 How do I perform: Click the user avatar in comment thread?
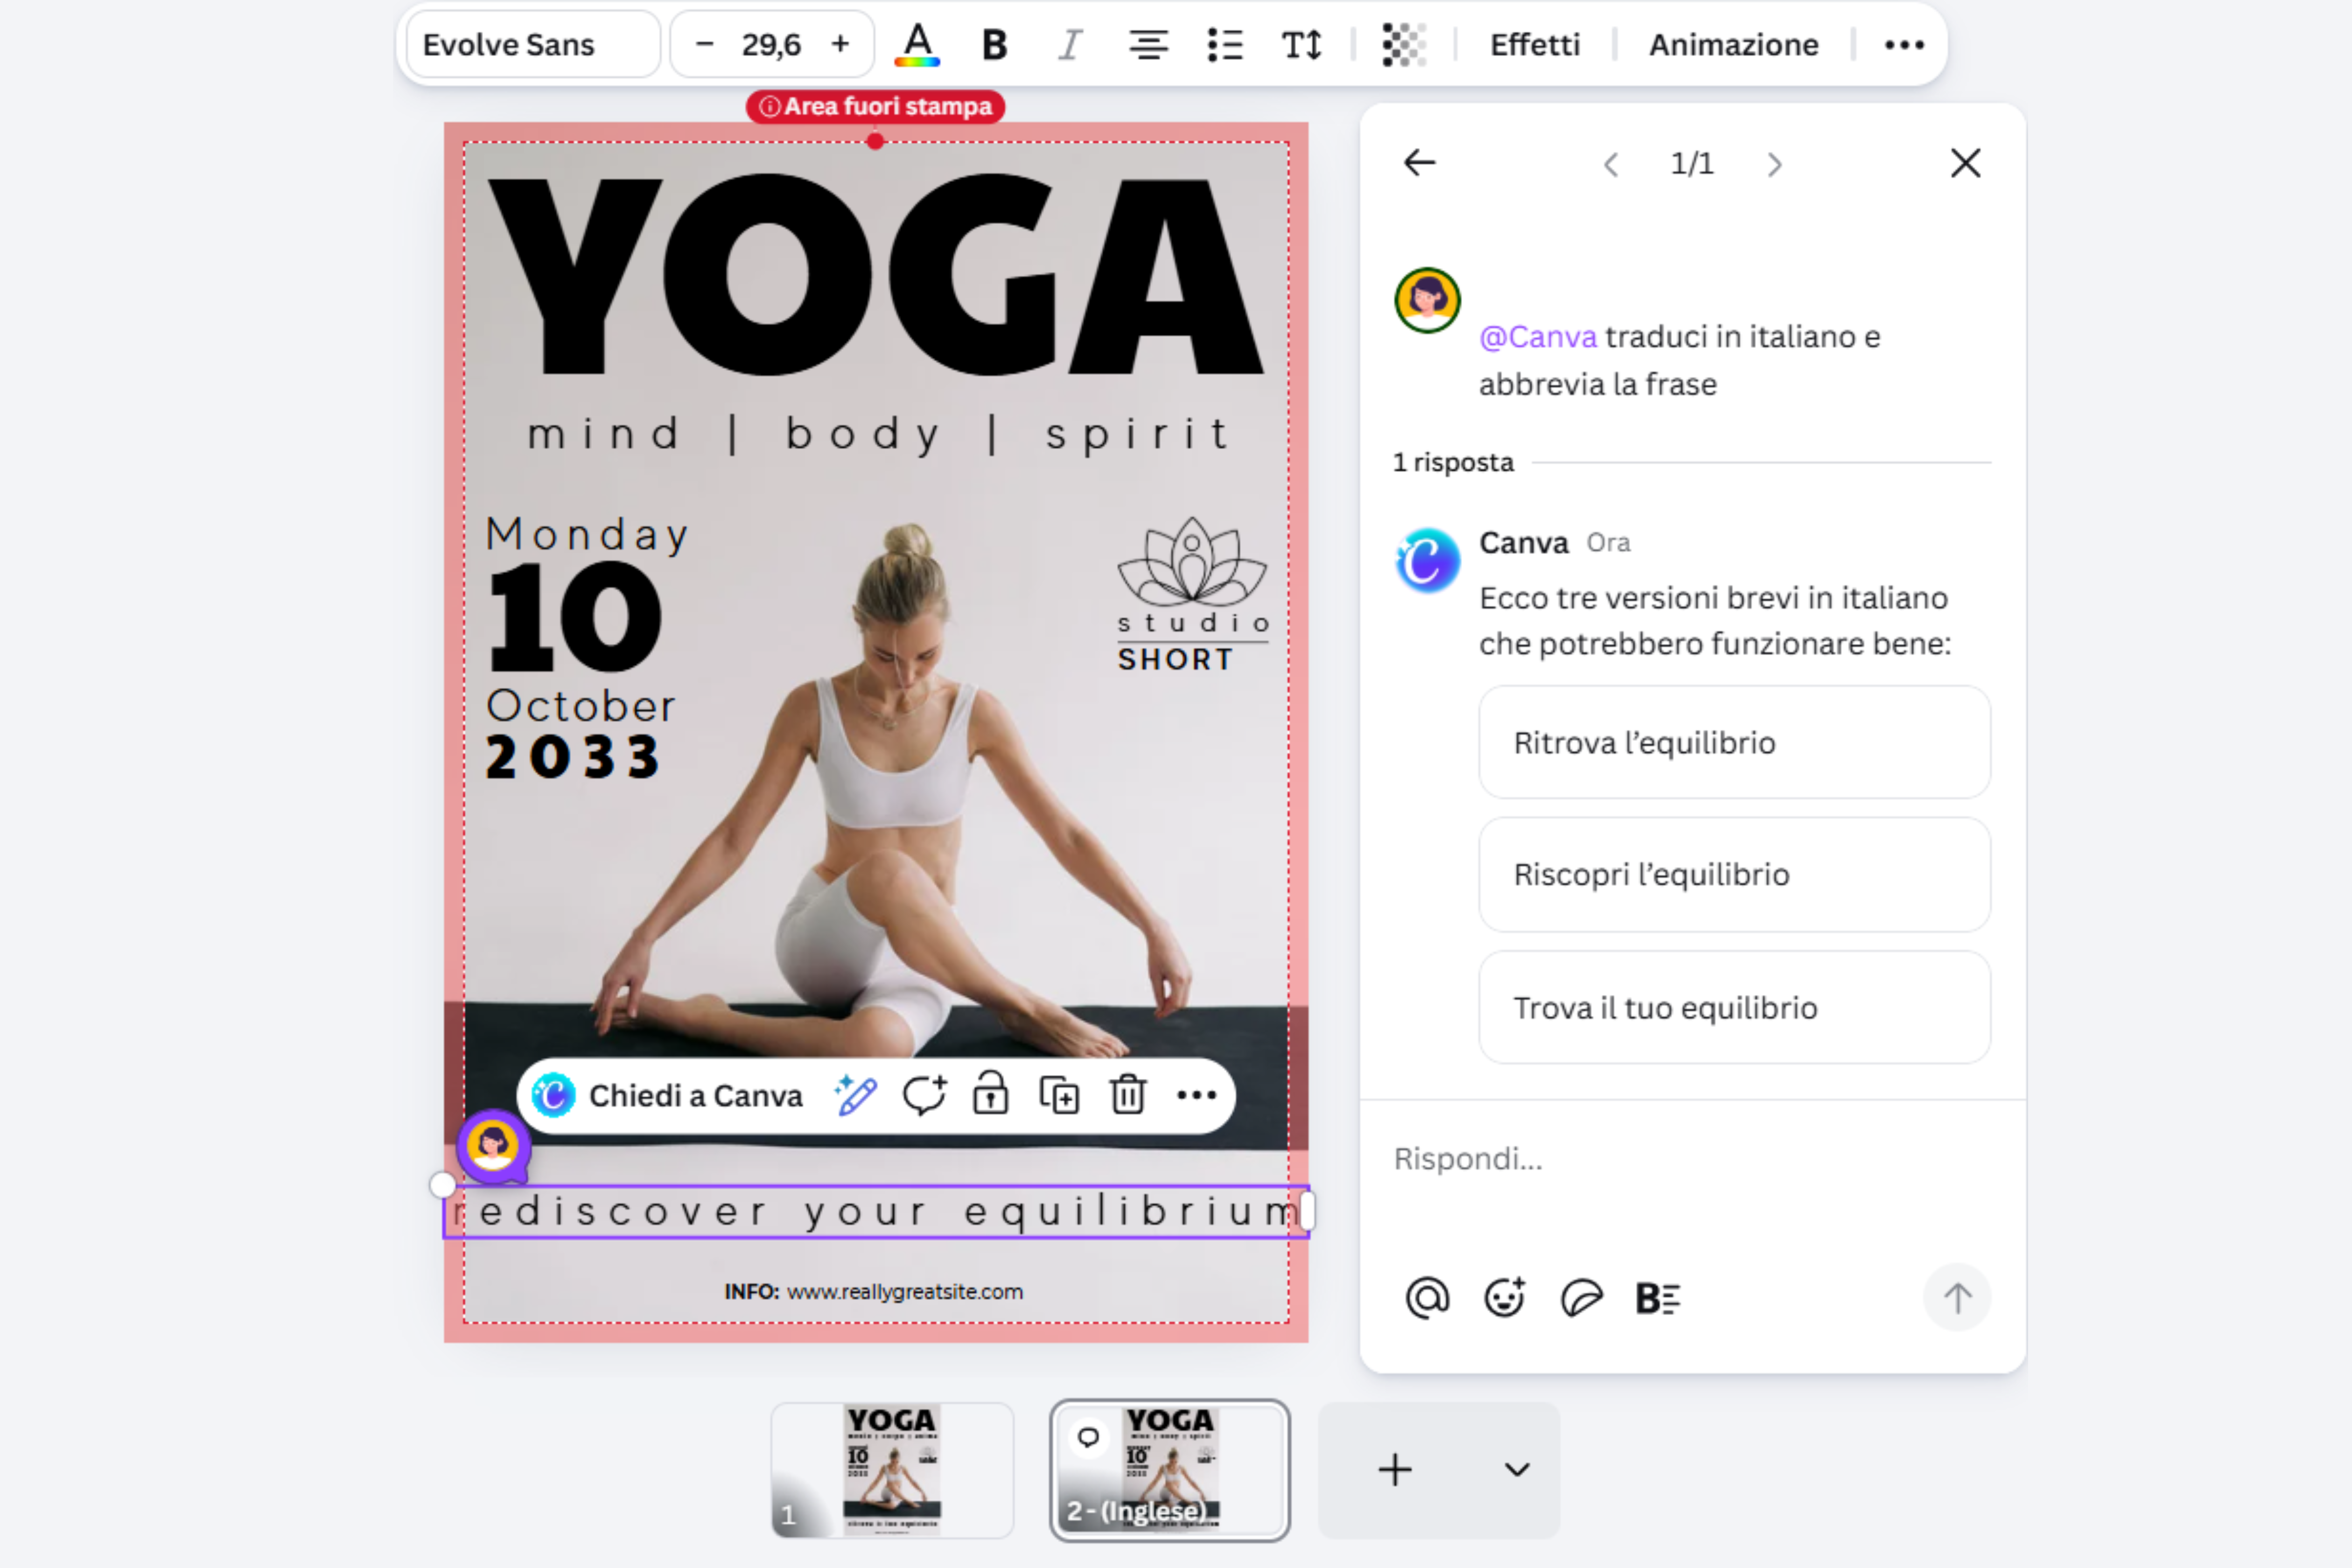click(x=1427, y=300)
